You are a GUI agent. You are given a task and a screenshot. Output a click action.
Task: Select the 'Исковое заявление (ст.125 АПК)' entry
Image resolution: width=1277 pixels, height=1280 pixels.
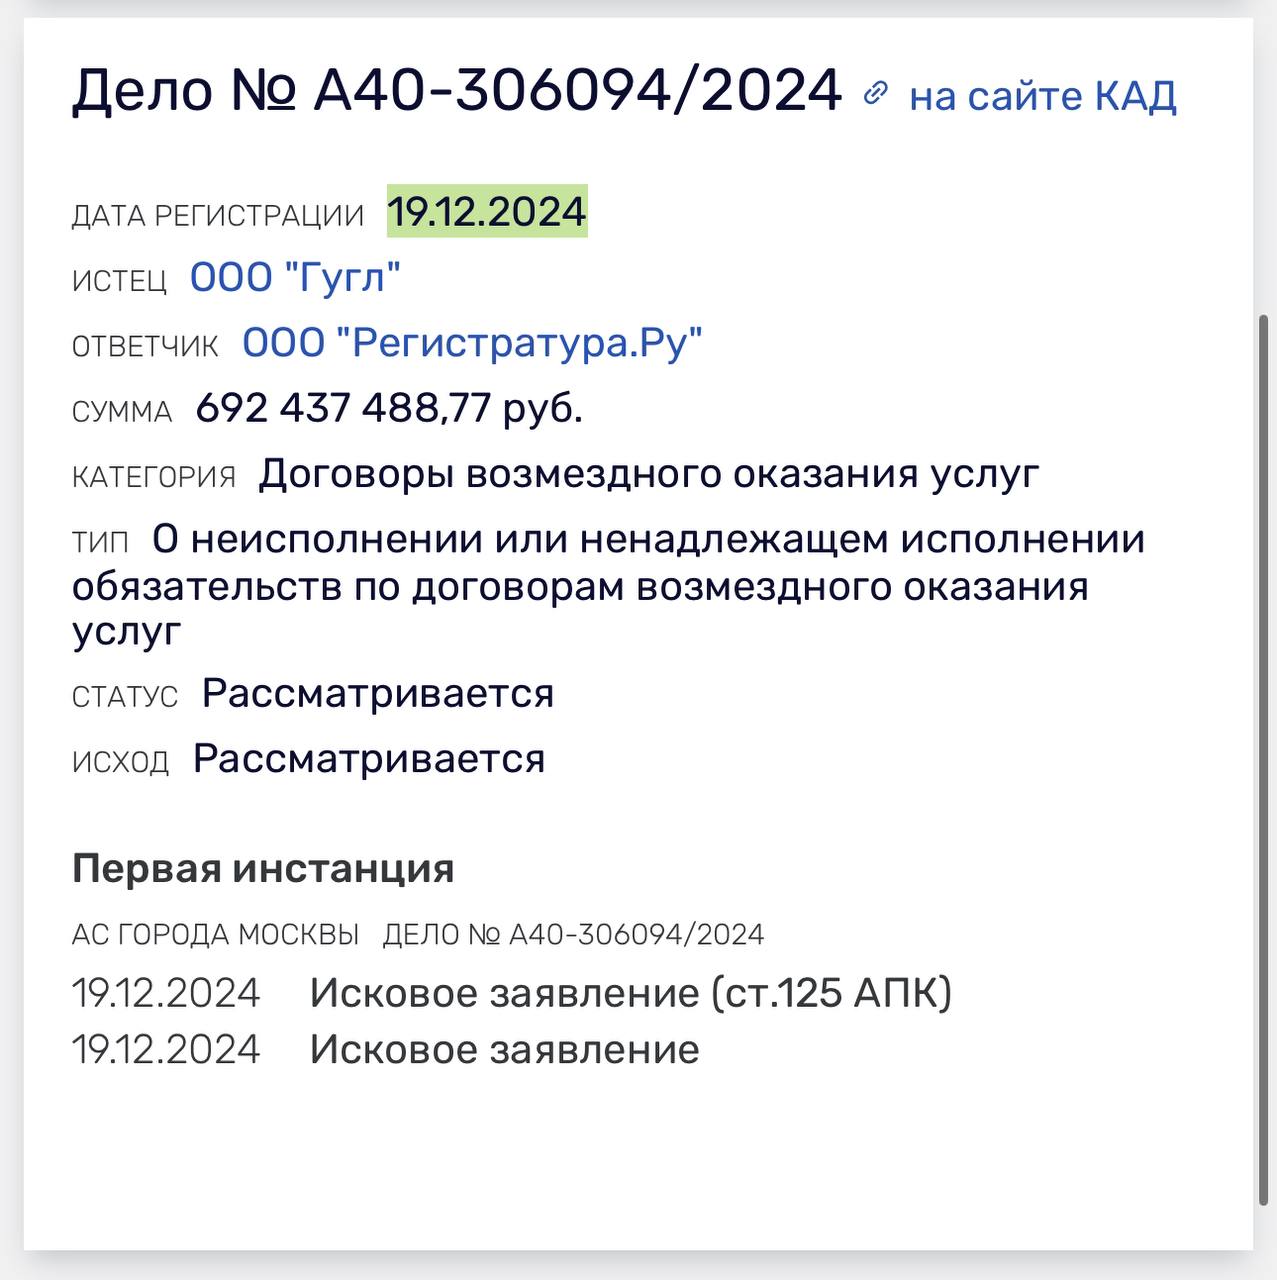(x=630, y=993)
